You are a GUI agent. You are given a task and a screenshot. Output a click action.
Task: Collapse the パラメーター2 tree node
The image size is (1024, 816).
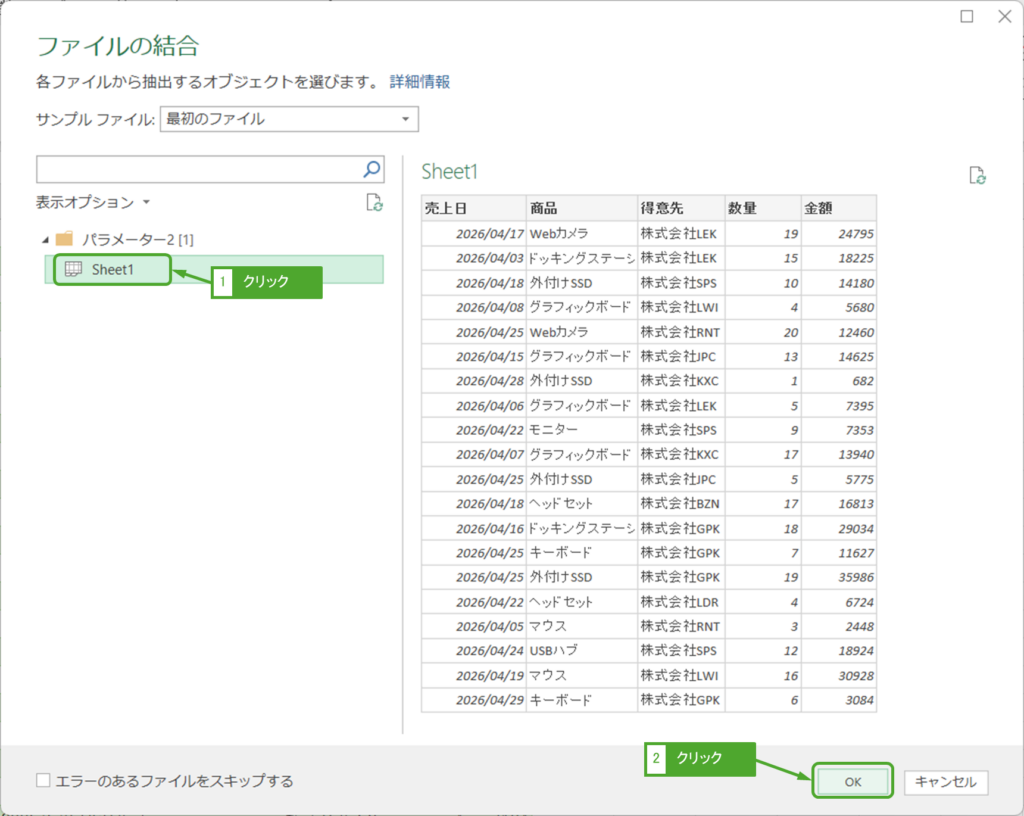(44, 239)
